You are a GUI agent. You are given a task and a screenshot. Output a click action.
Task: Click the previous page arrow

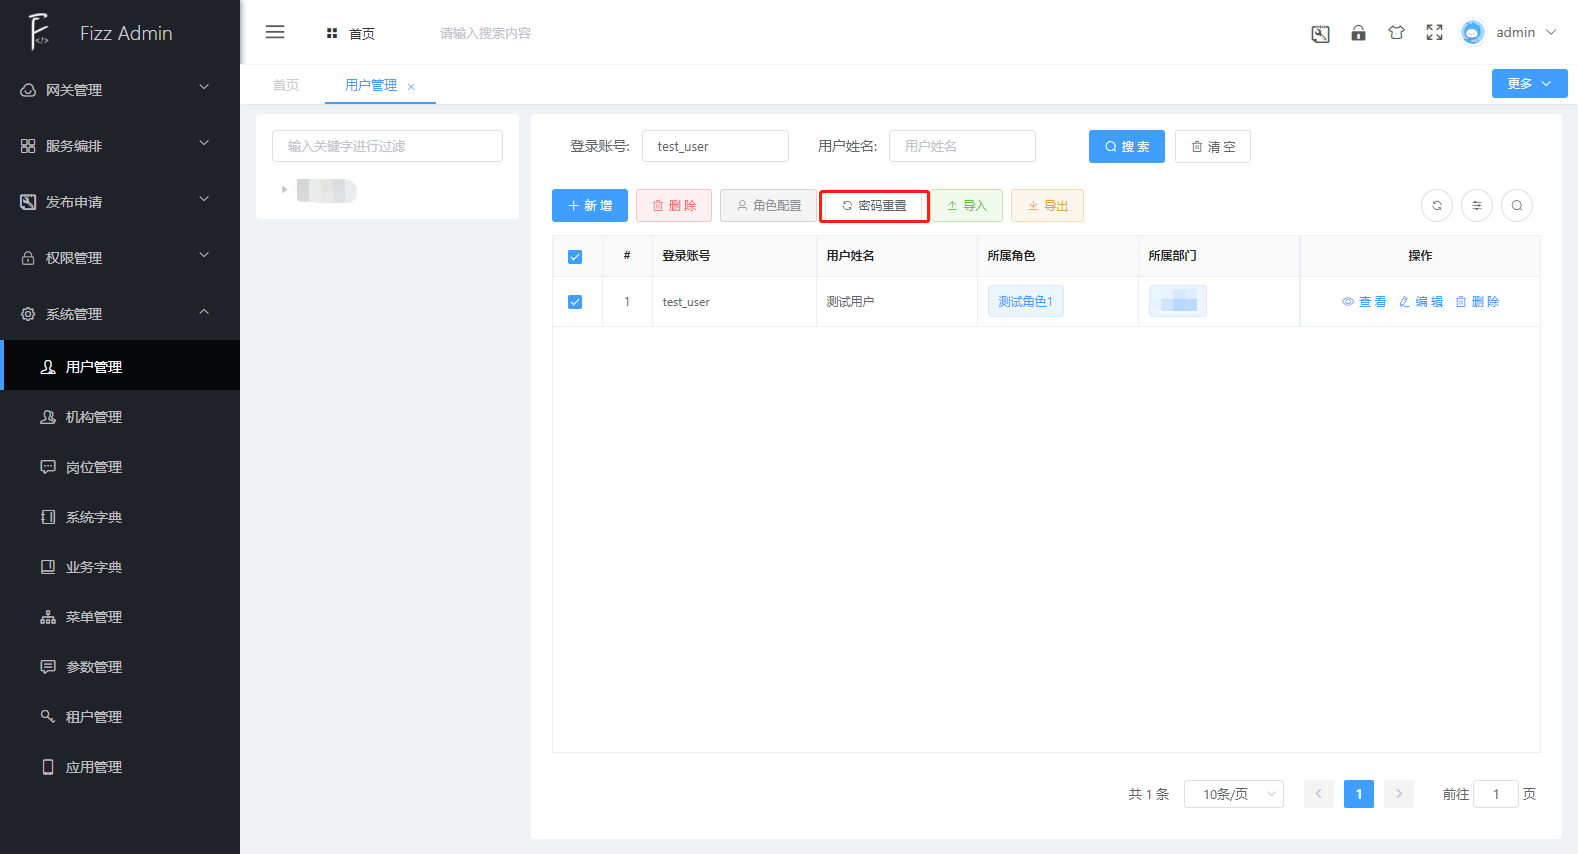[x=1319, y=794]
